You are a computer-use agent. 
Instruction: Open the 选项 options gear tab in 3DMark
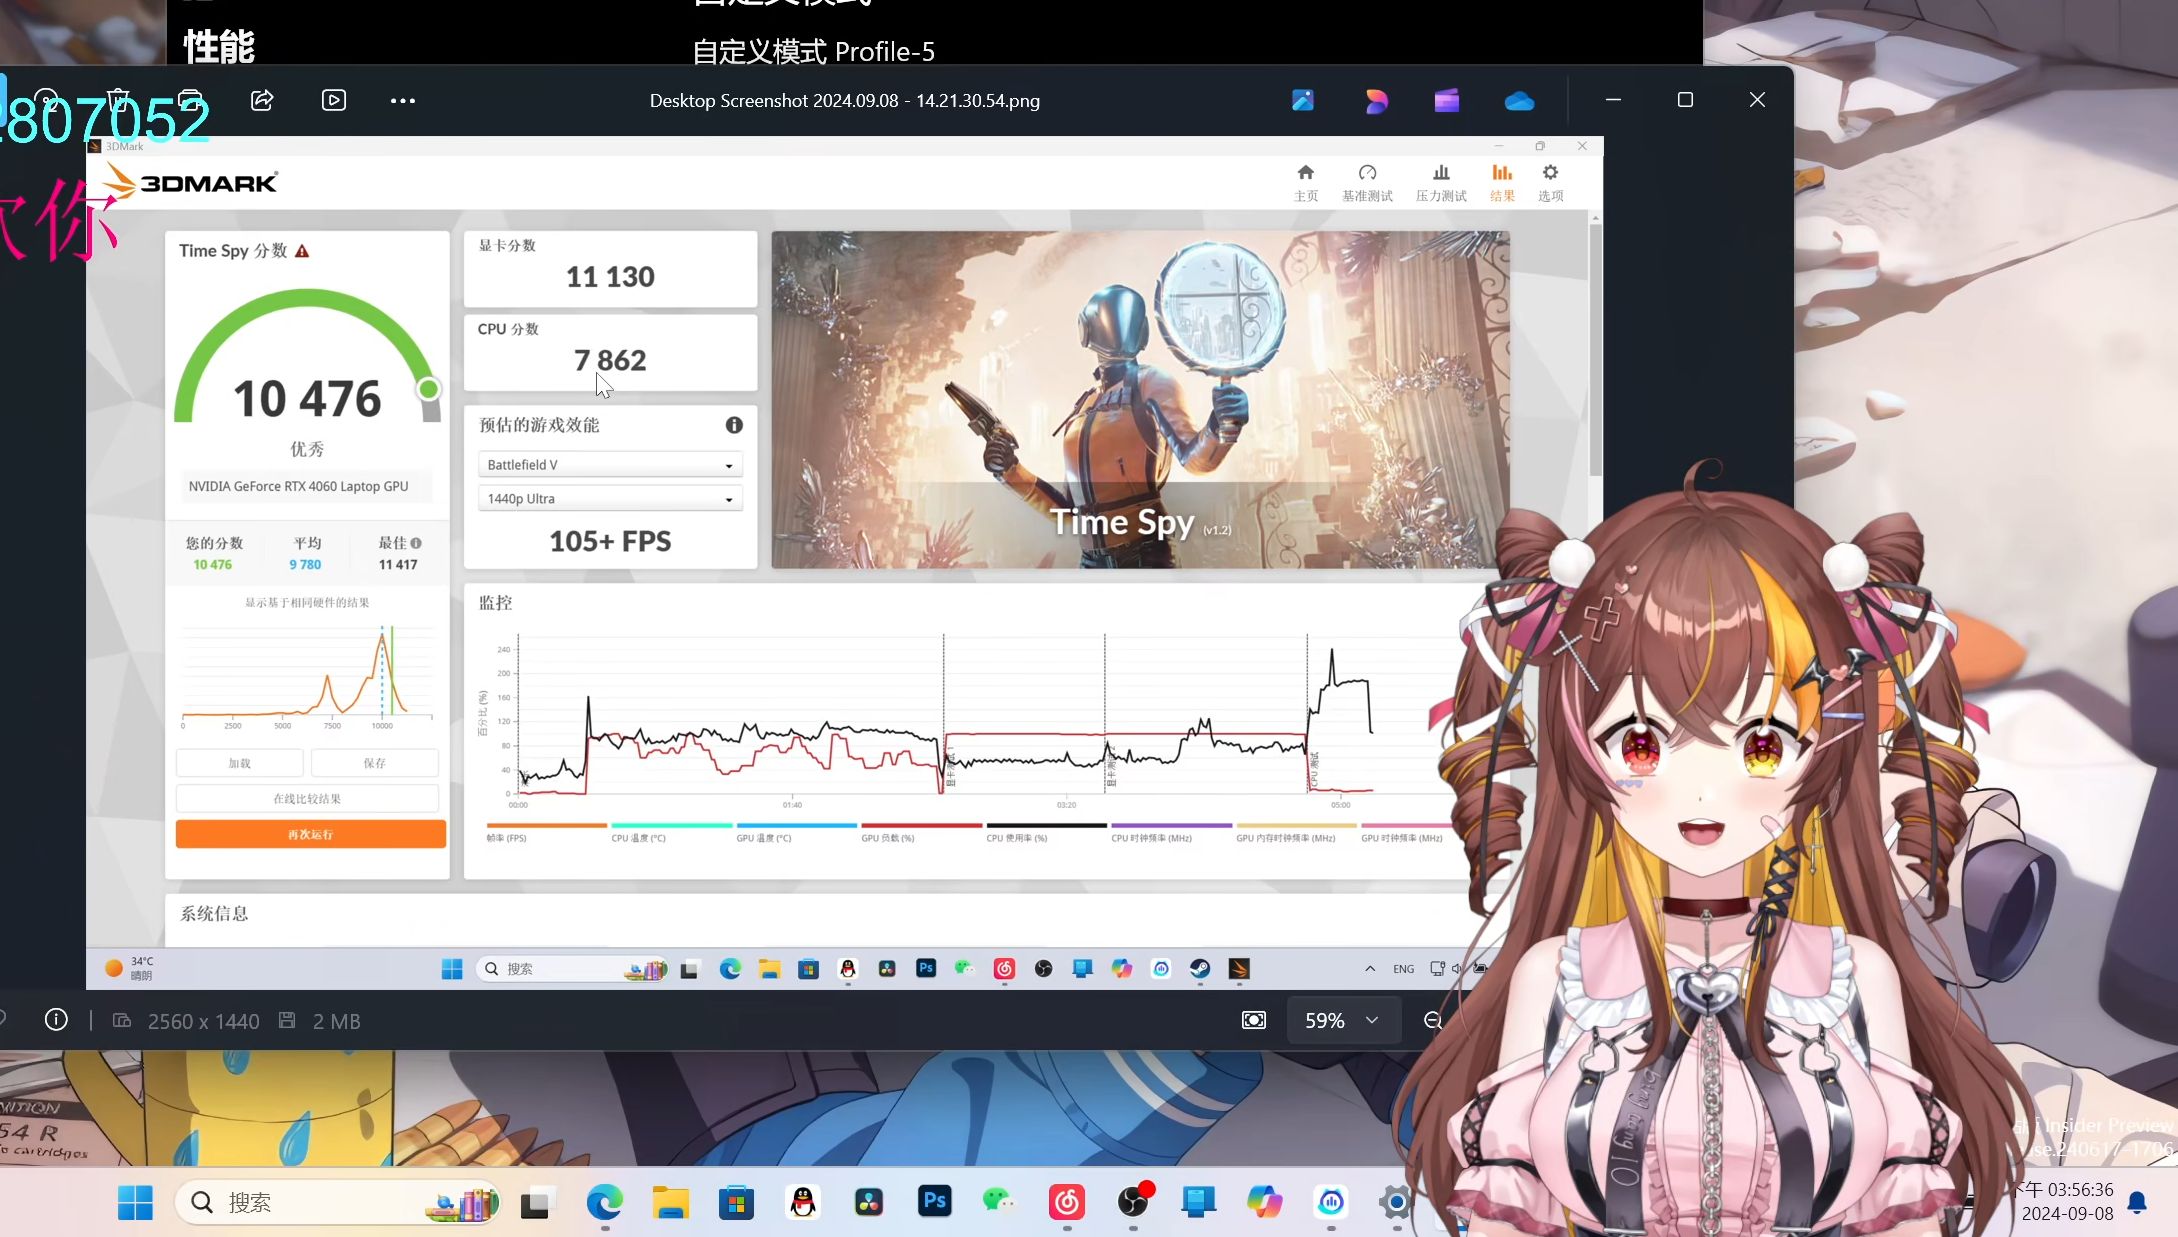click(x=1551, y=183)
